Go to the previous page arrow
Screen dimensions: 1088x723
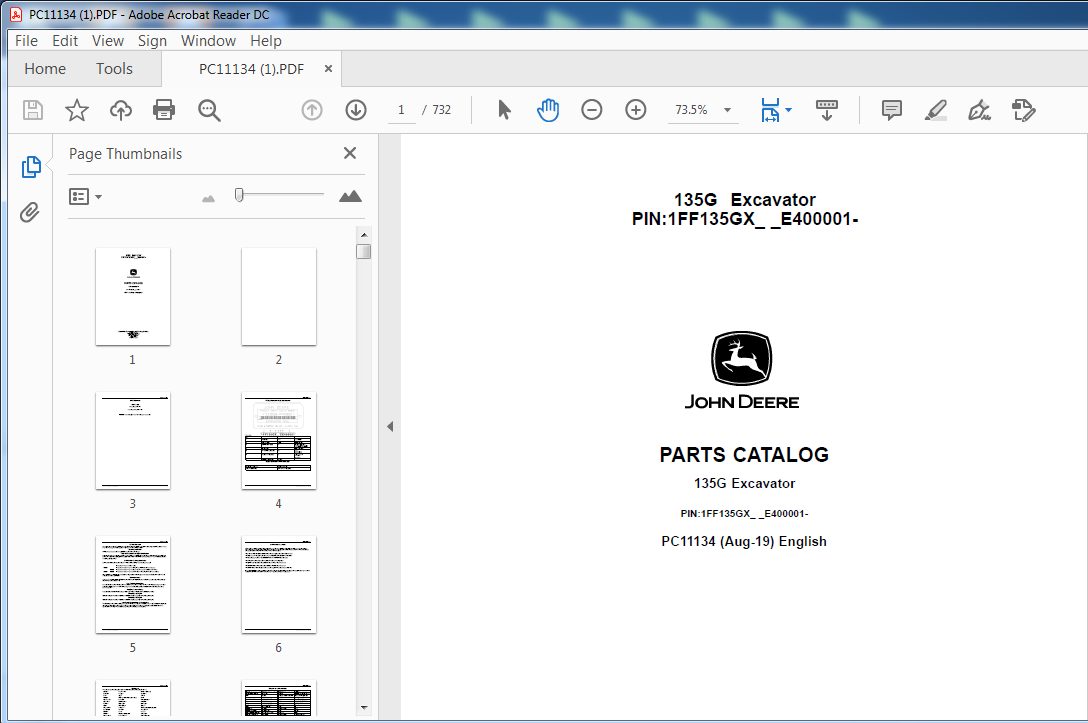pyautogui.click(x=312, y=110)
